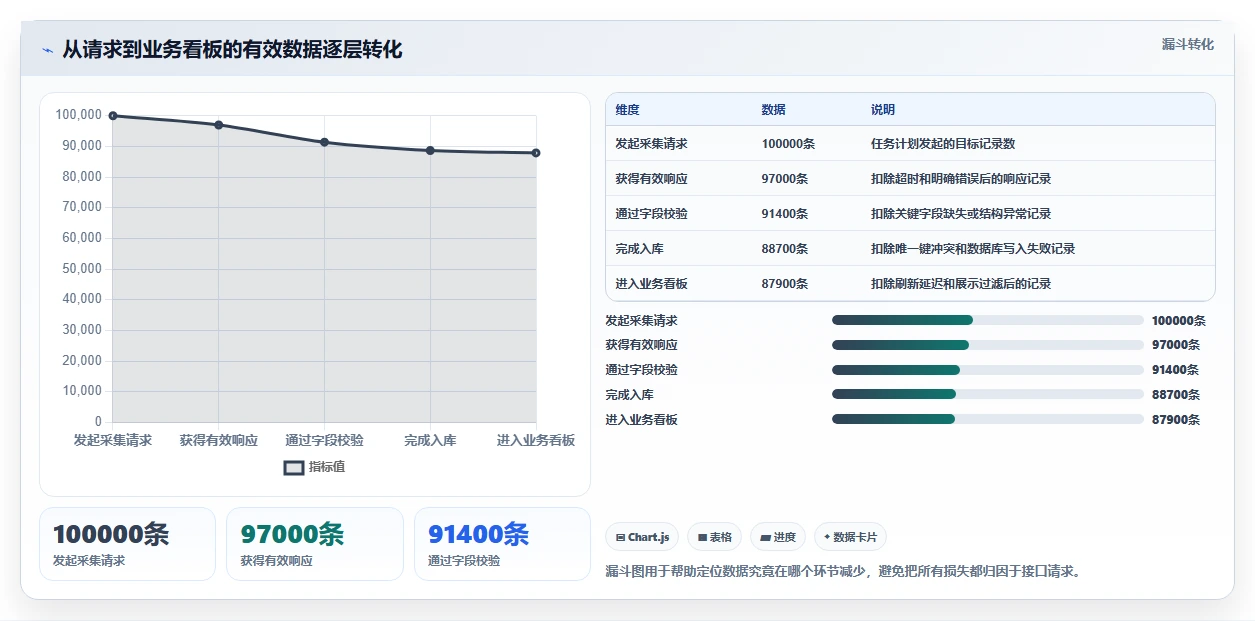Click the chart point above 完成入库

430,150
